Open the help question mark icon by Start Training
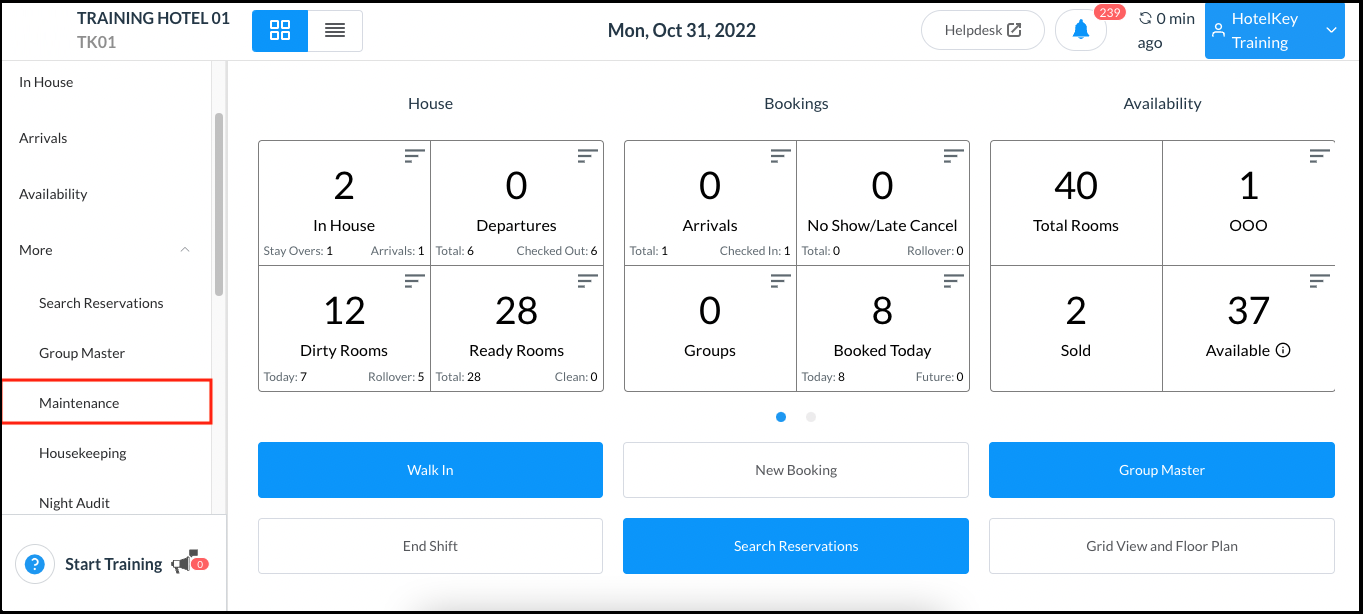The height and width of the screenshot is (614, 1363). click(x=35, y=564)
